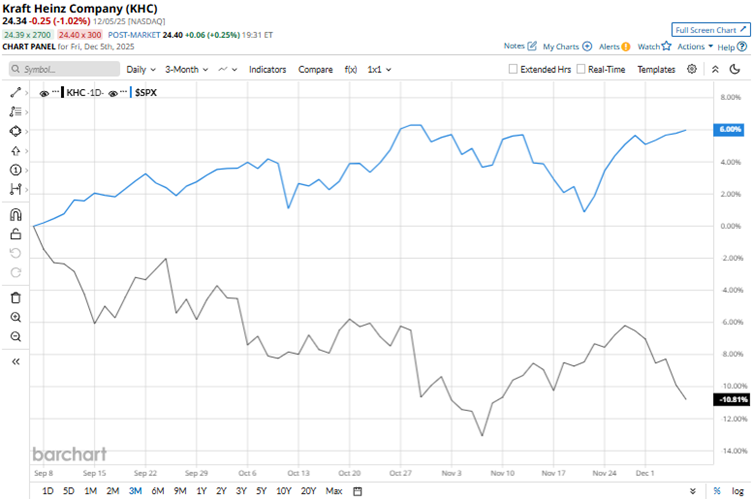The width and height of the screenshot is (752, 499).
Task: Switch to dark mode theme
Action: click(x=734, y=69)
